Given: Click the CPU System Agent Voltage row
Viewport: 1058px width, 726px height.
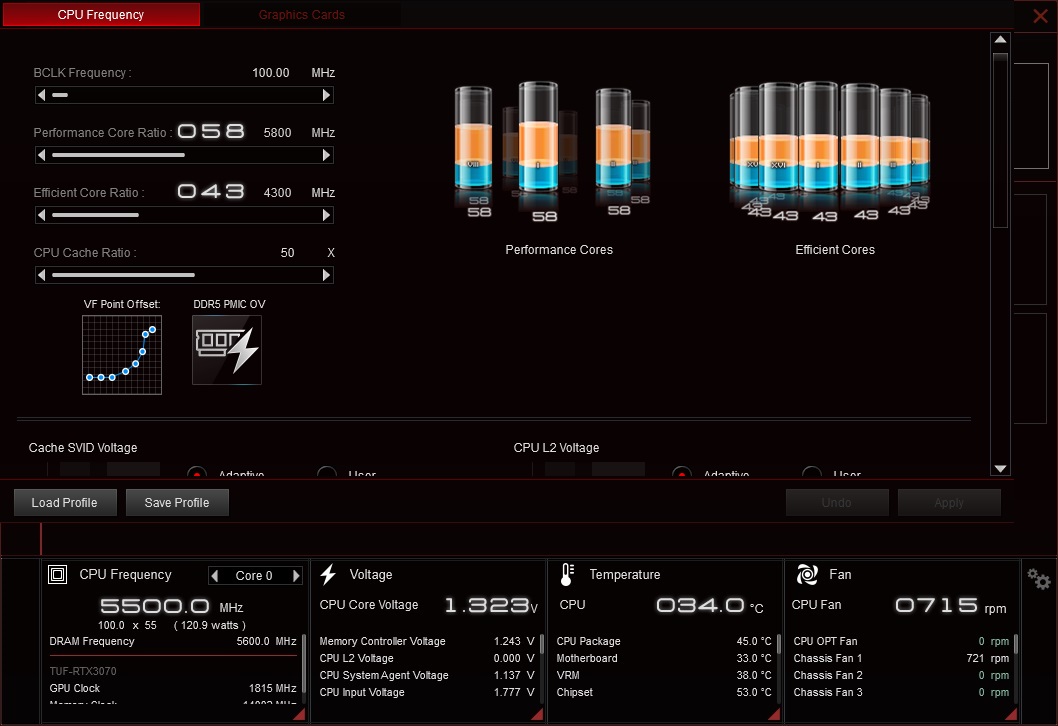Looking at the screenshot, I should point(427,675).
